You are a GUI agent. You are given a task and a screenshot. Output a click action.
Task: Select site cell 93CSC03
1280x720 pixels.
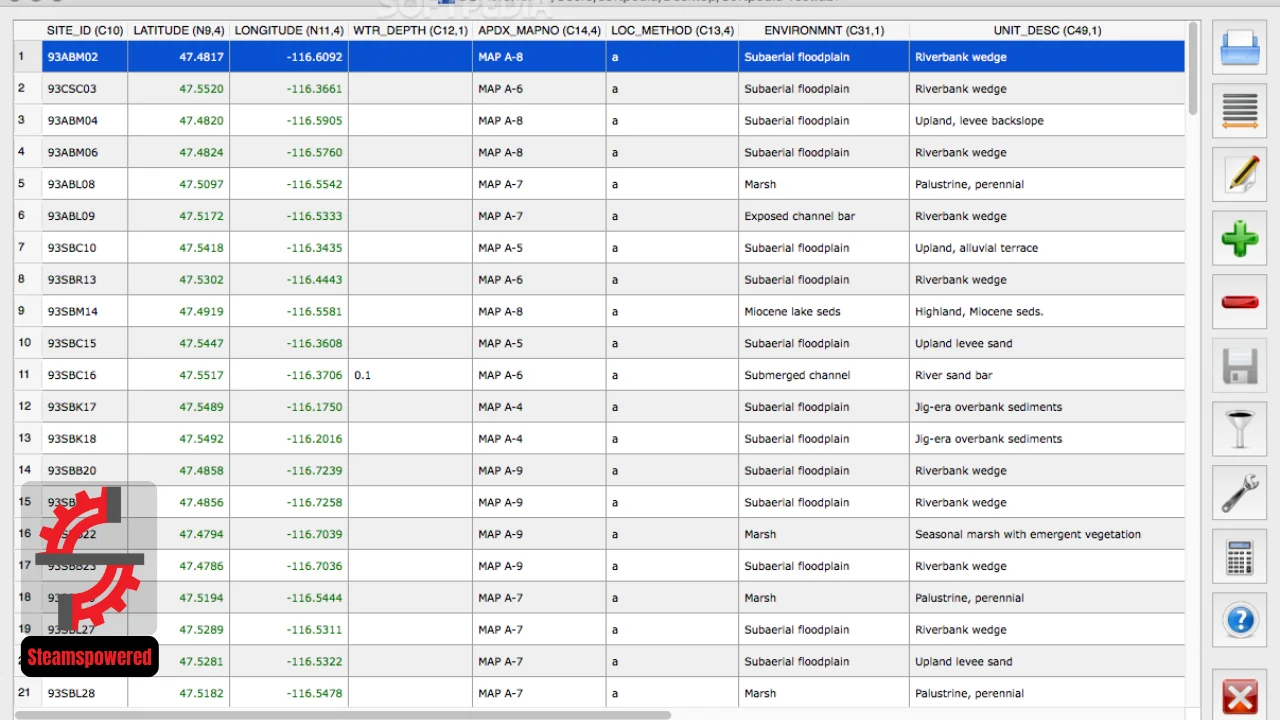pyautogui.click(x=85, y=89)
